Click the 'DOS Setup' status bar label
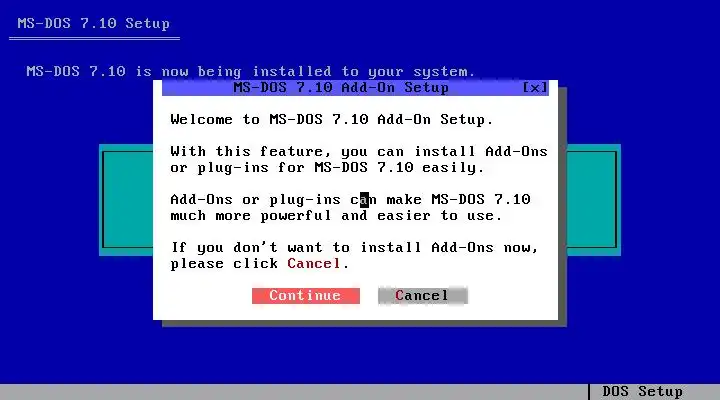 coord(642,392)
